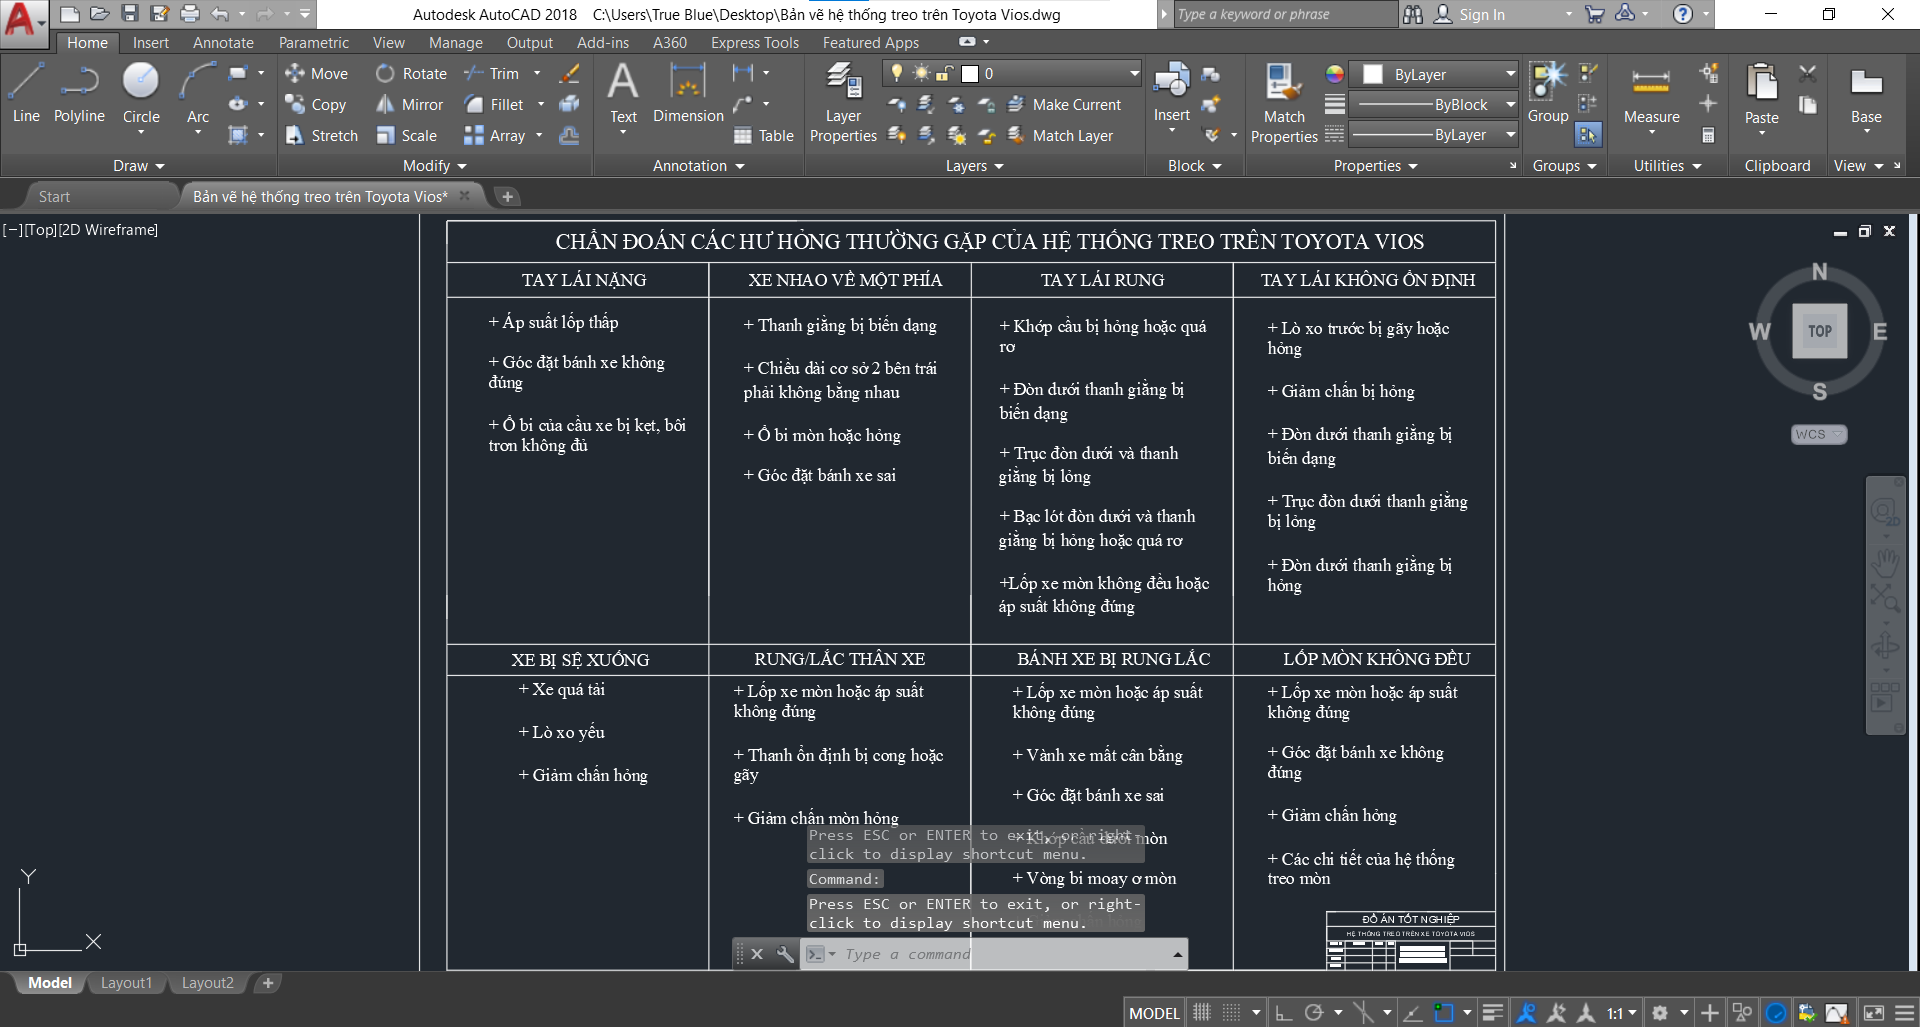Select the Line tool
1920x1027 pixels.
26,93
